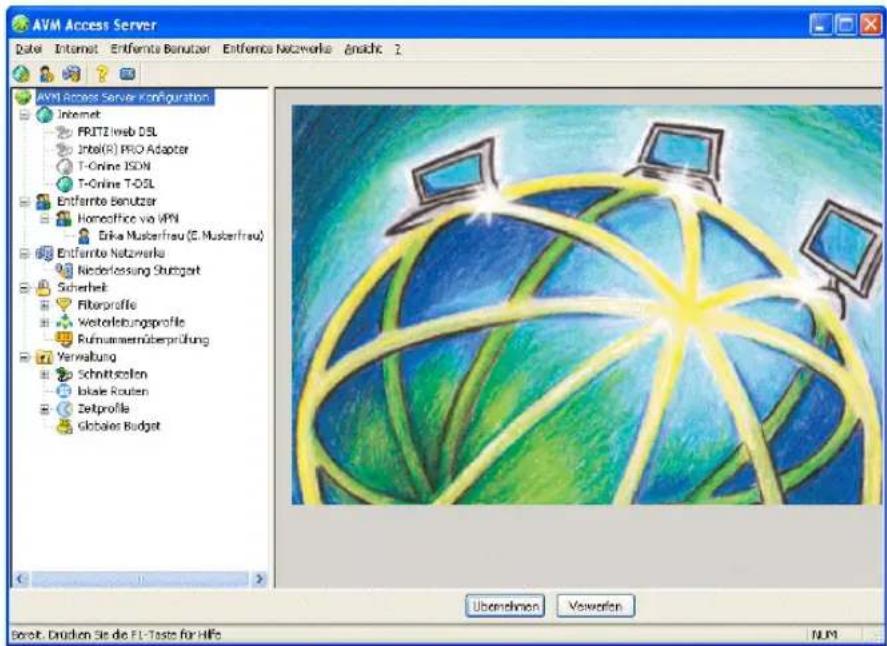
Task: Click the Übernehmen button
Action: pyautogui.click(x=505, y=606)
